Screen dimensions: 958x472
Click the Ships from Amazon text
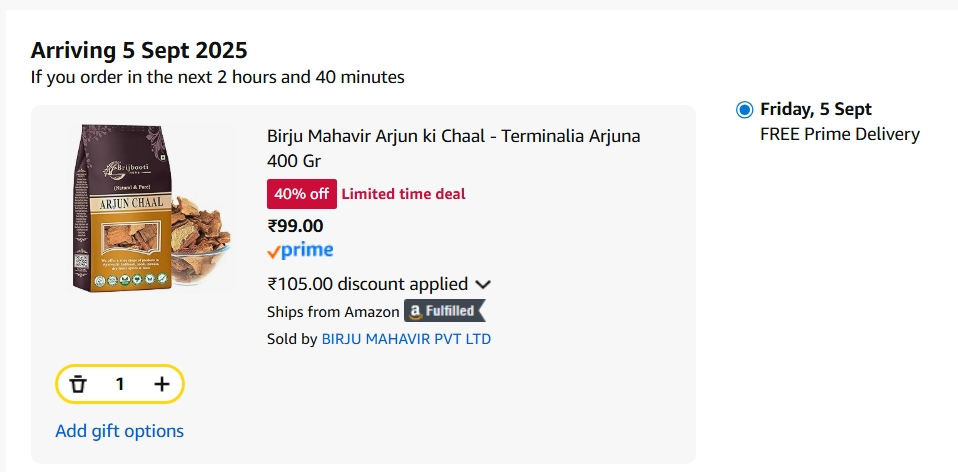(333, 312)
